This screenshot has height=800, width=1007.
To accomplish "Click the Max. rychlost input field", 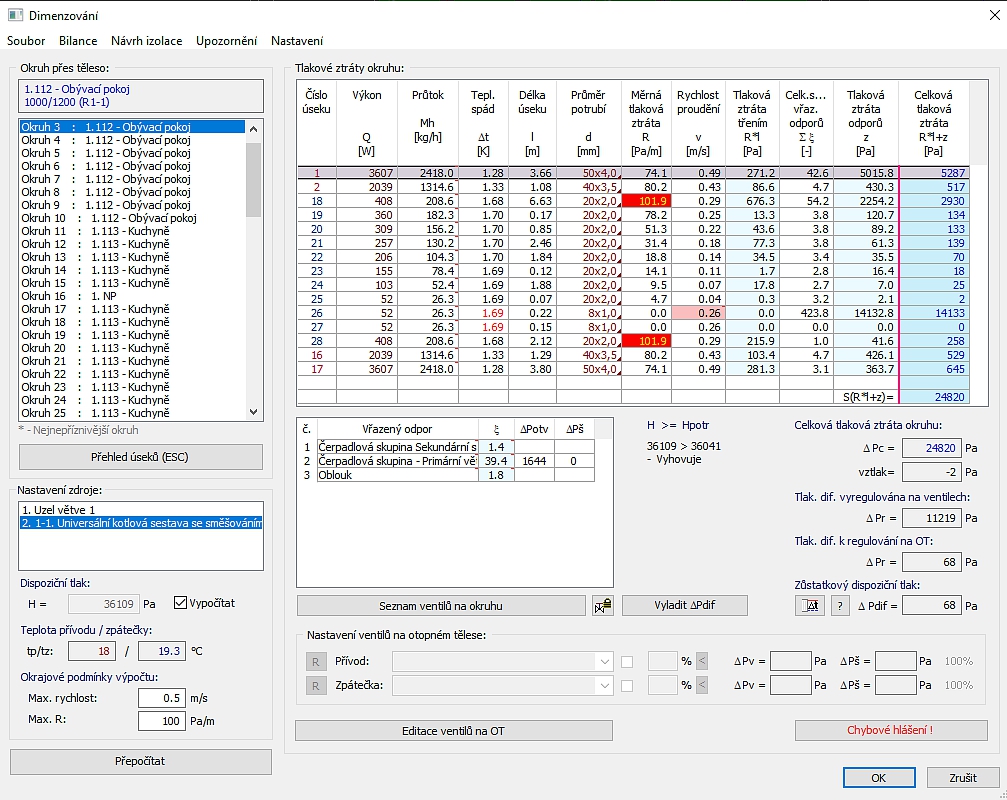I will [162, 698].
